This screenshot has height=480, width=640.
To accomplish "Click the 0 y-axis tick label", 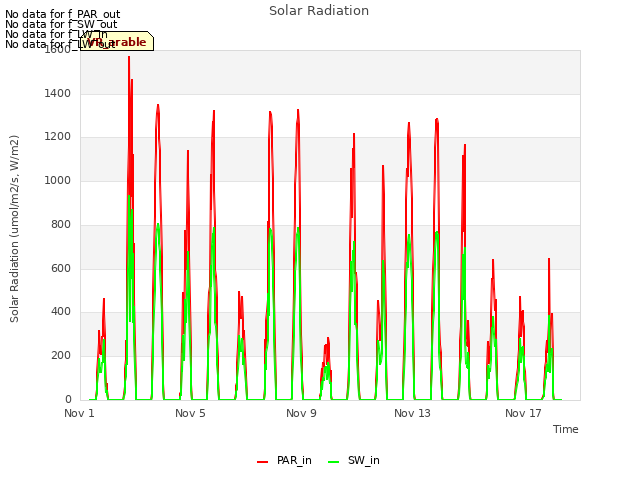I will click(68, 399).
